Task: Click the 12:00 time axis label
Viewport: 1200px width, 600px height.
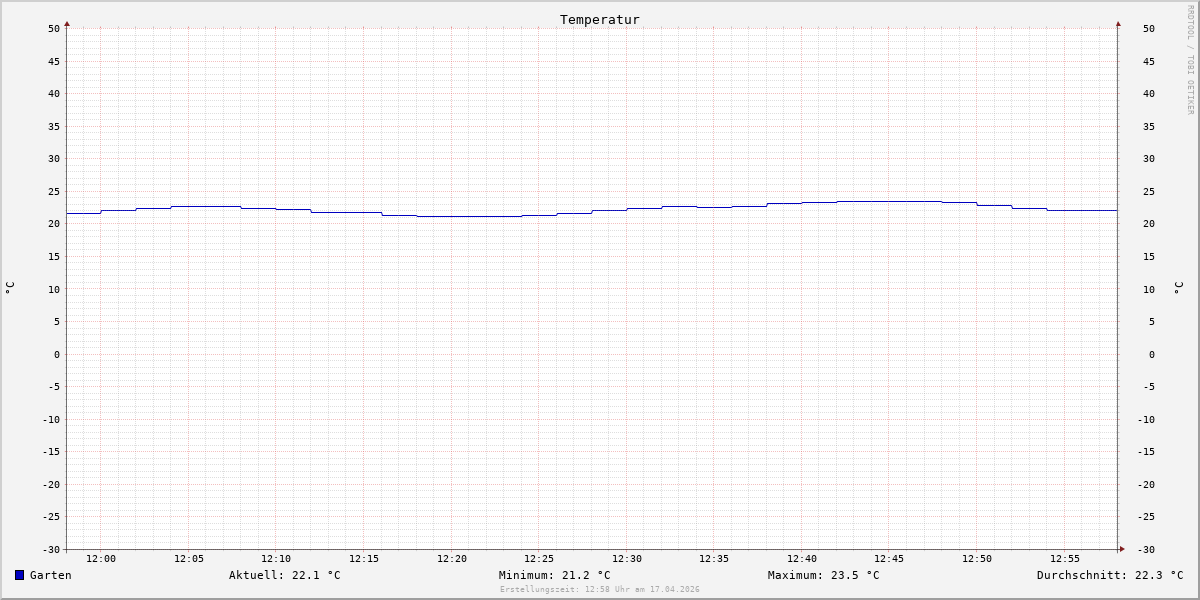Action: (101, 559)
